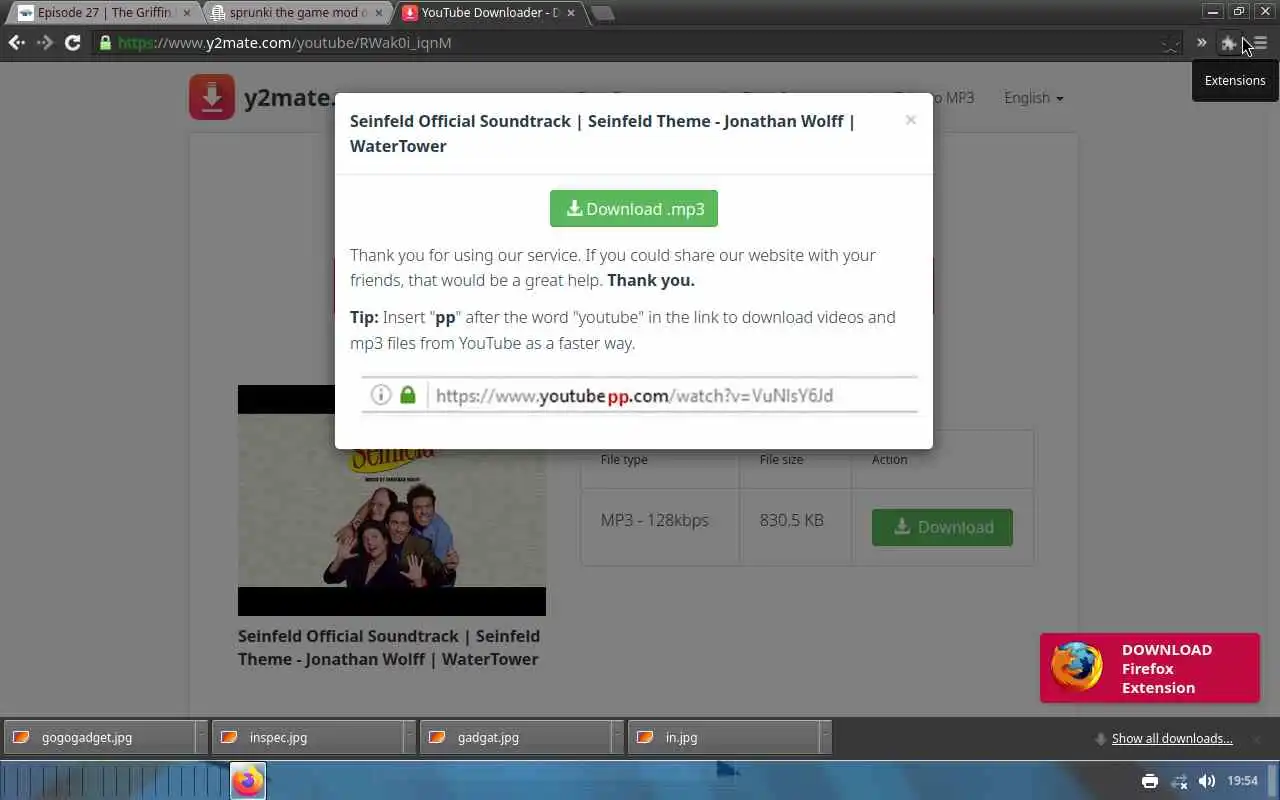Image resolution: width=1280 pixels, height=800 pixels.
Task: Click the File size column header
Action: [781, 459]
